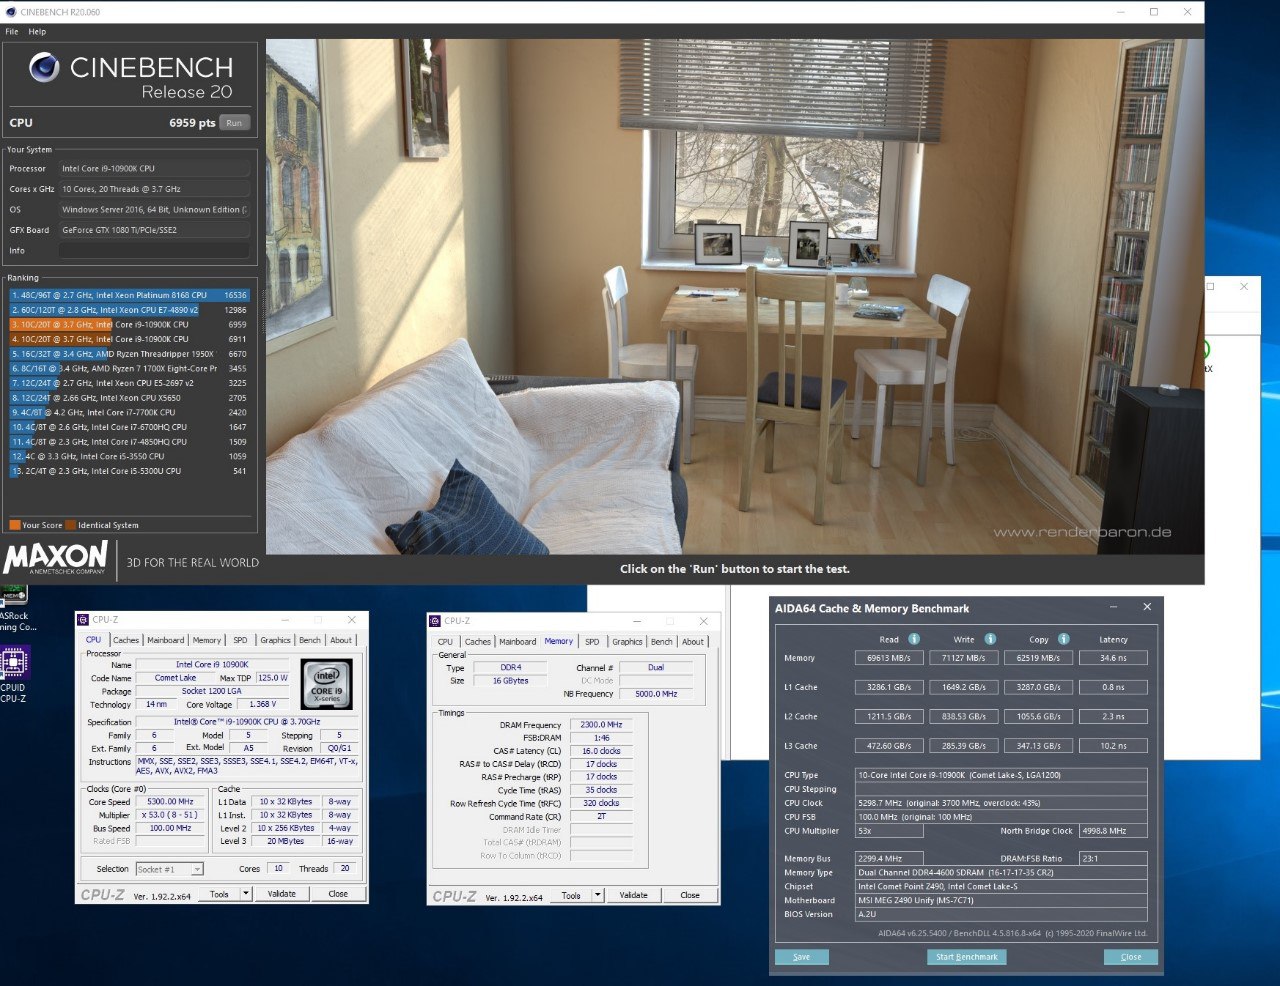The width and height of the screenshot is (1280, 986).
Task: Click Start Benchmark in AIDA64
Action: tap(967, 957)
